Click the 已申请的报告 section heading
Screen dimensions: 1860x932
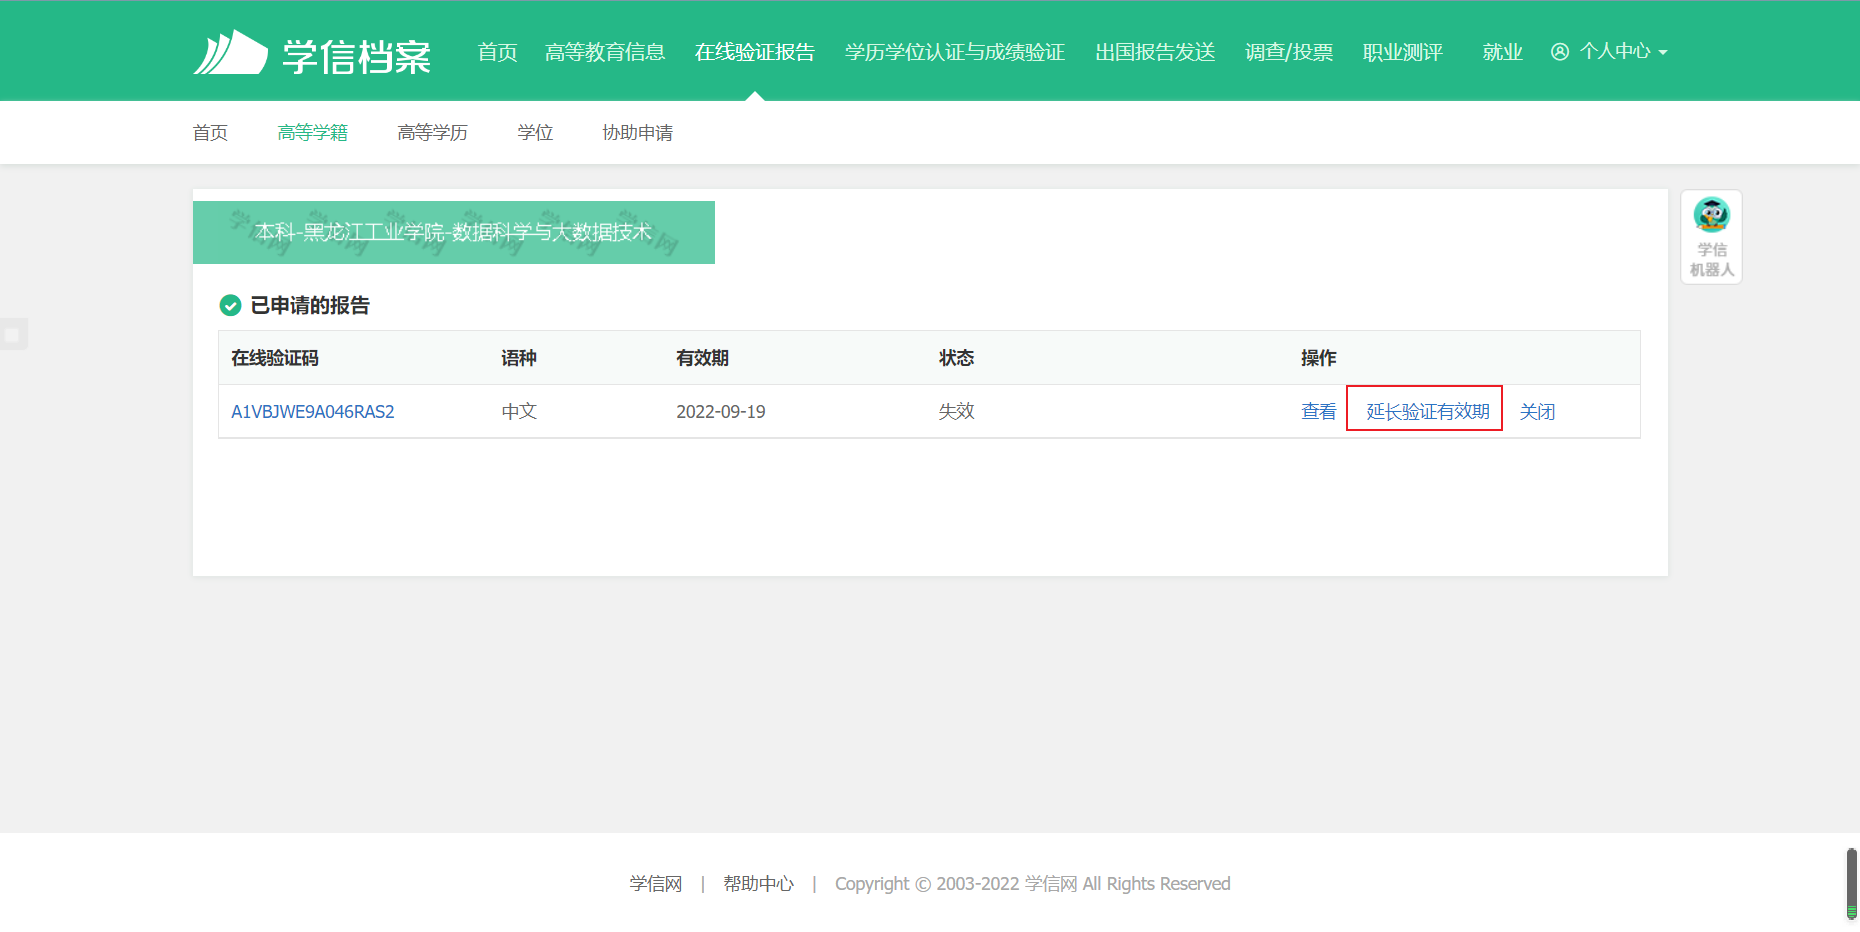(x=310, y=305)
